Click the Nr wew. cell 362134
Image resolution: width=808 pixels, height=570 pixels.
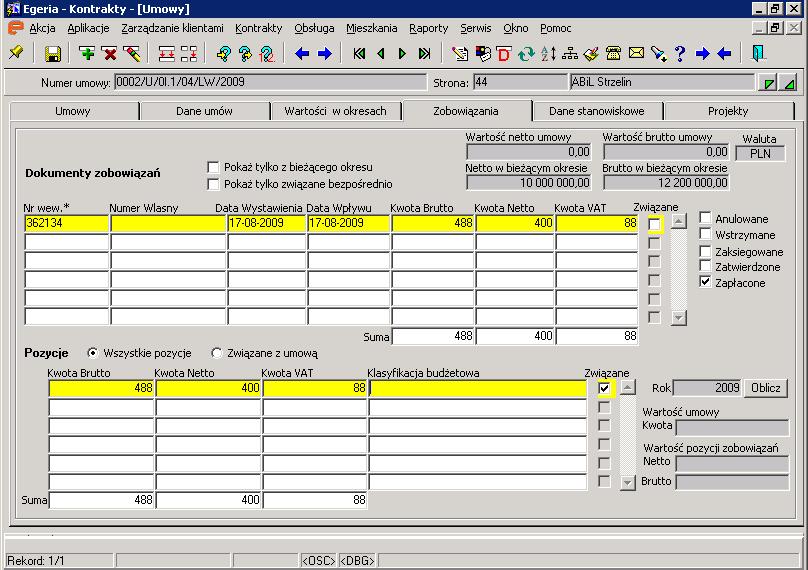tap(66, 223)
